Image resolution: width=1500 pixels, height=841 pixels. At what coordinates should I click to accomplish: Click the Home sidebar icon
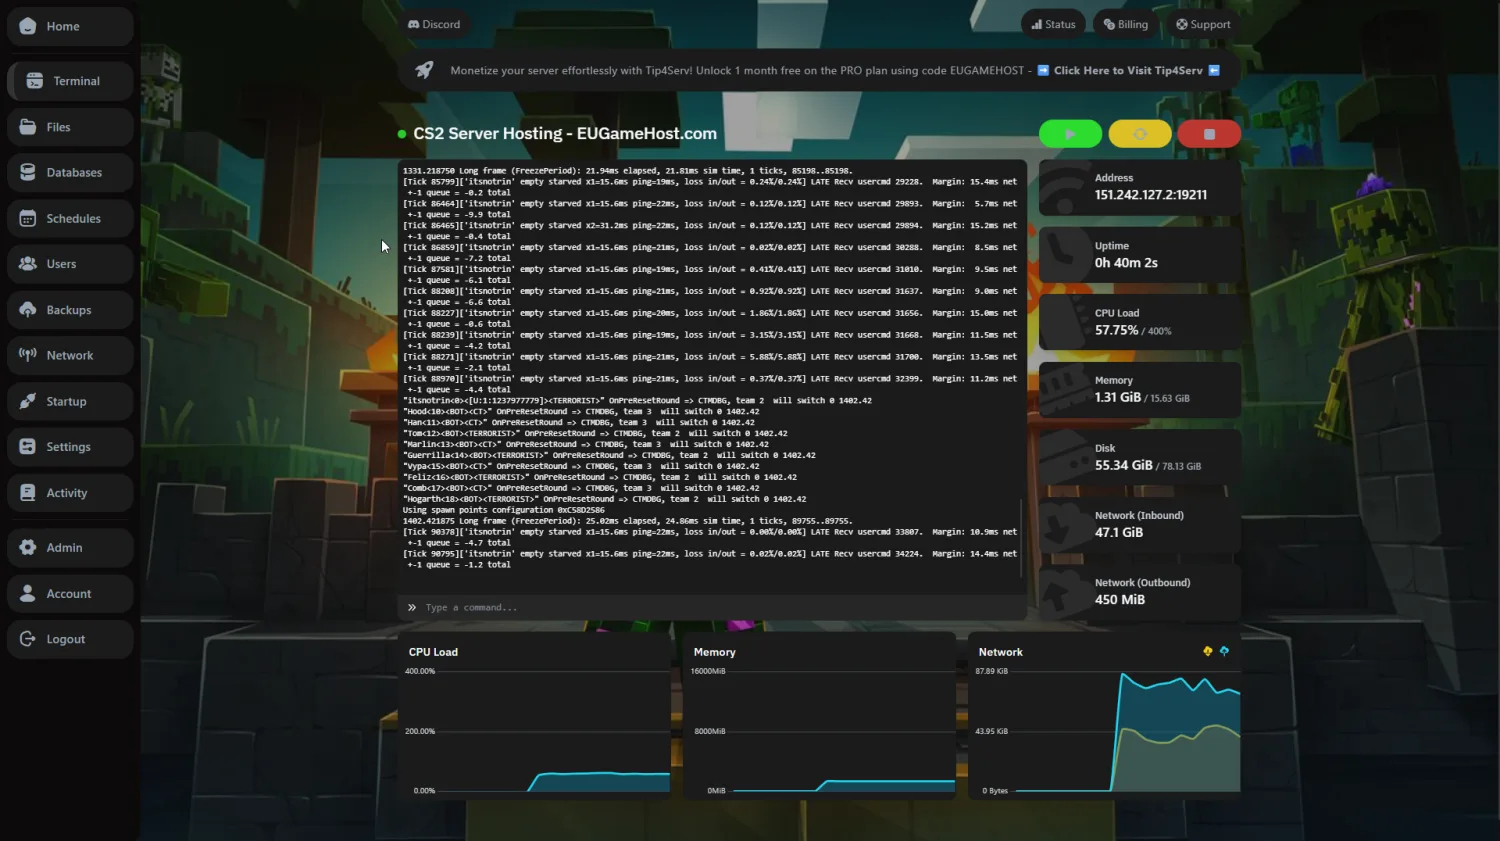coord(28,26)
